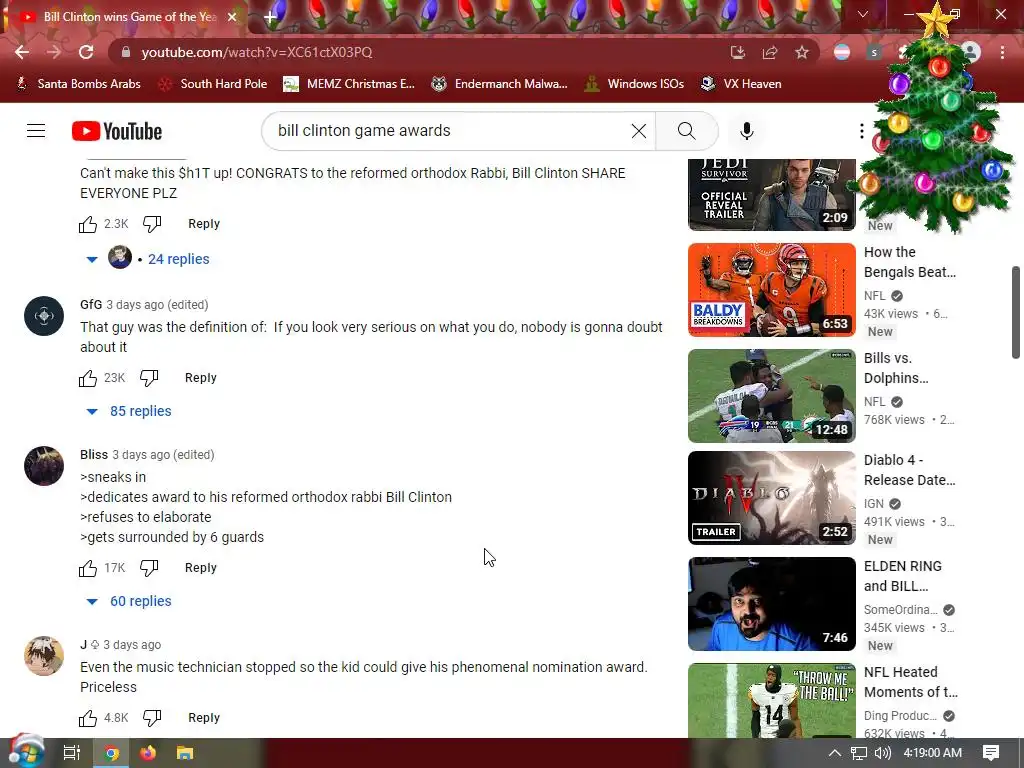Viewport: 1024px width, 768px height.
Task: Close the Bill Clinton YouTube tab
Action: [232, 17]
